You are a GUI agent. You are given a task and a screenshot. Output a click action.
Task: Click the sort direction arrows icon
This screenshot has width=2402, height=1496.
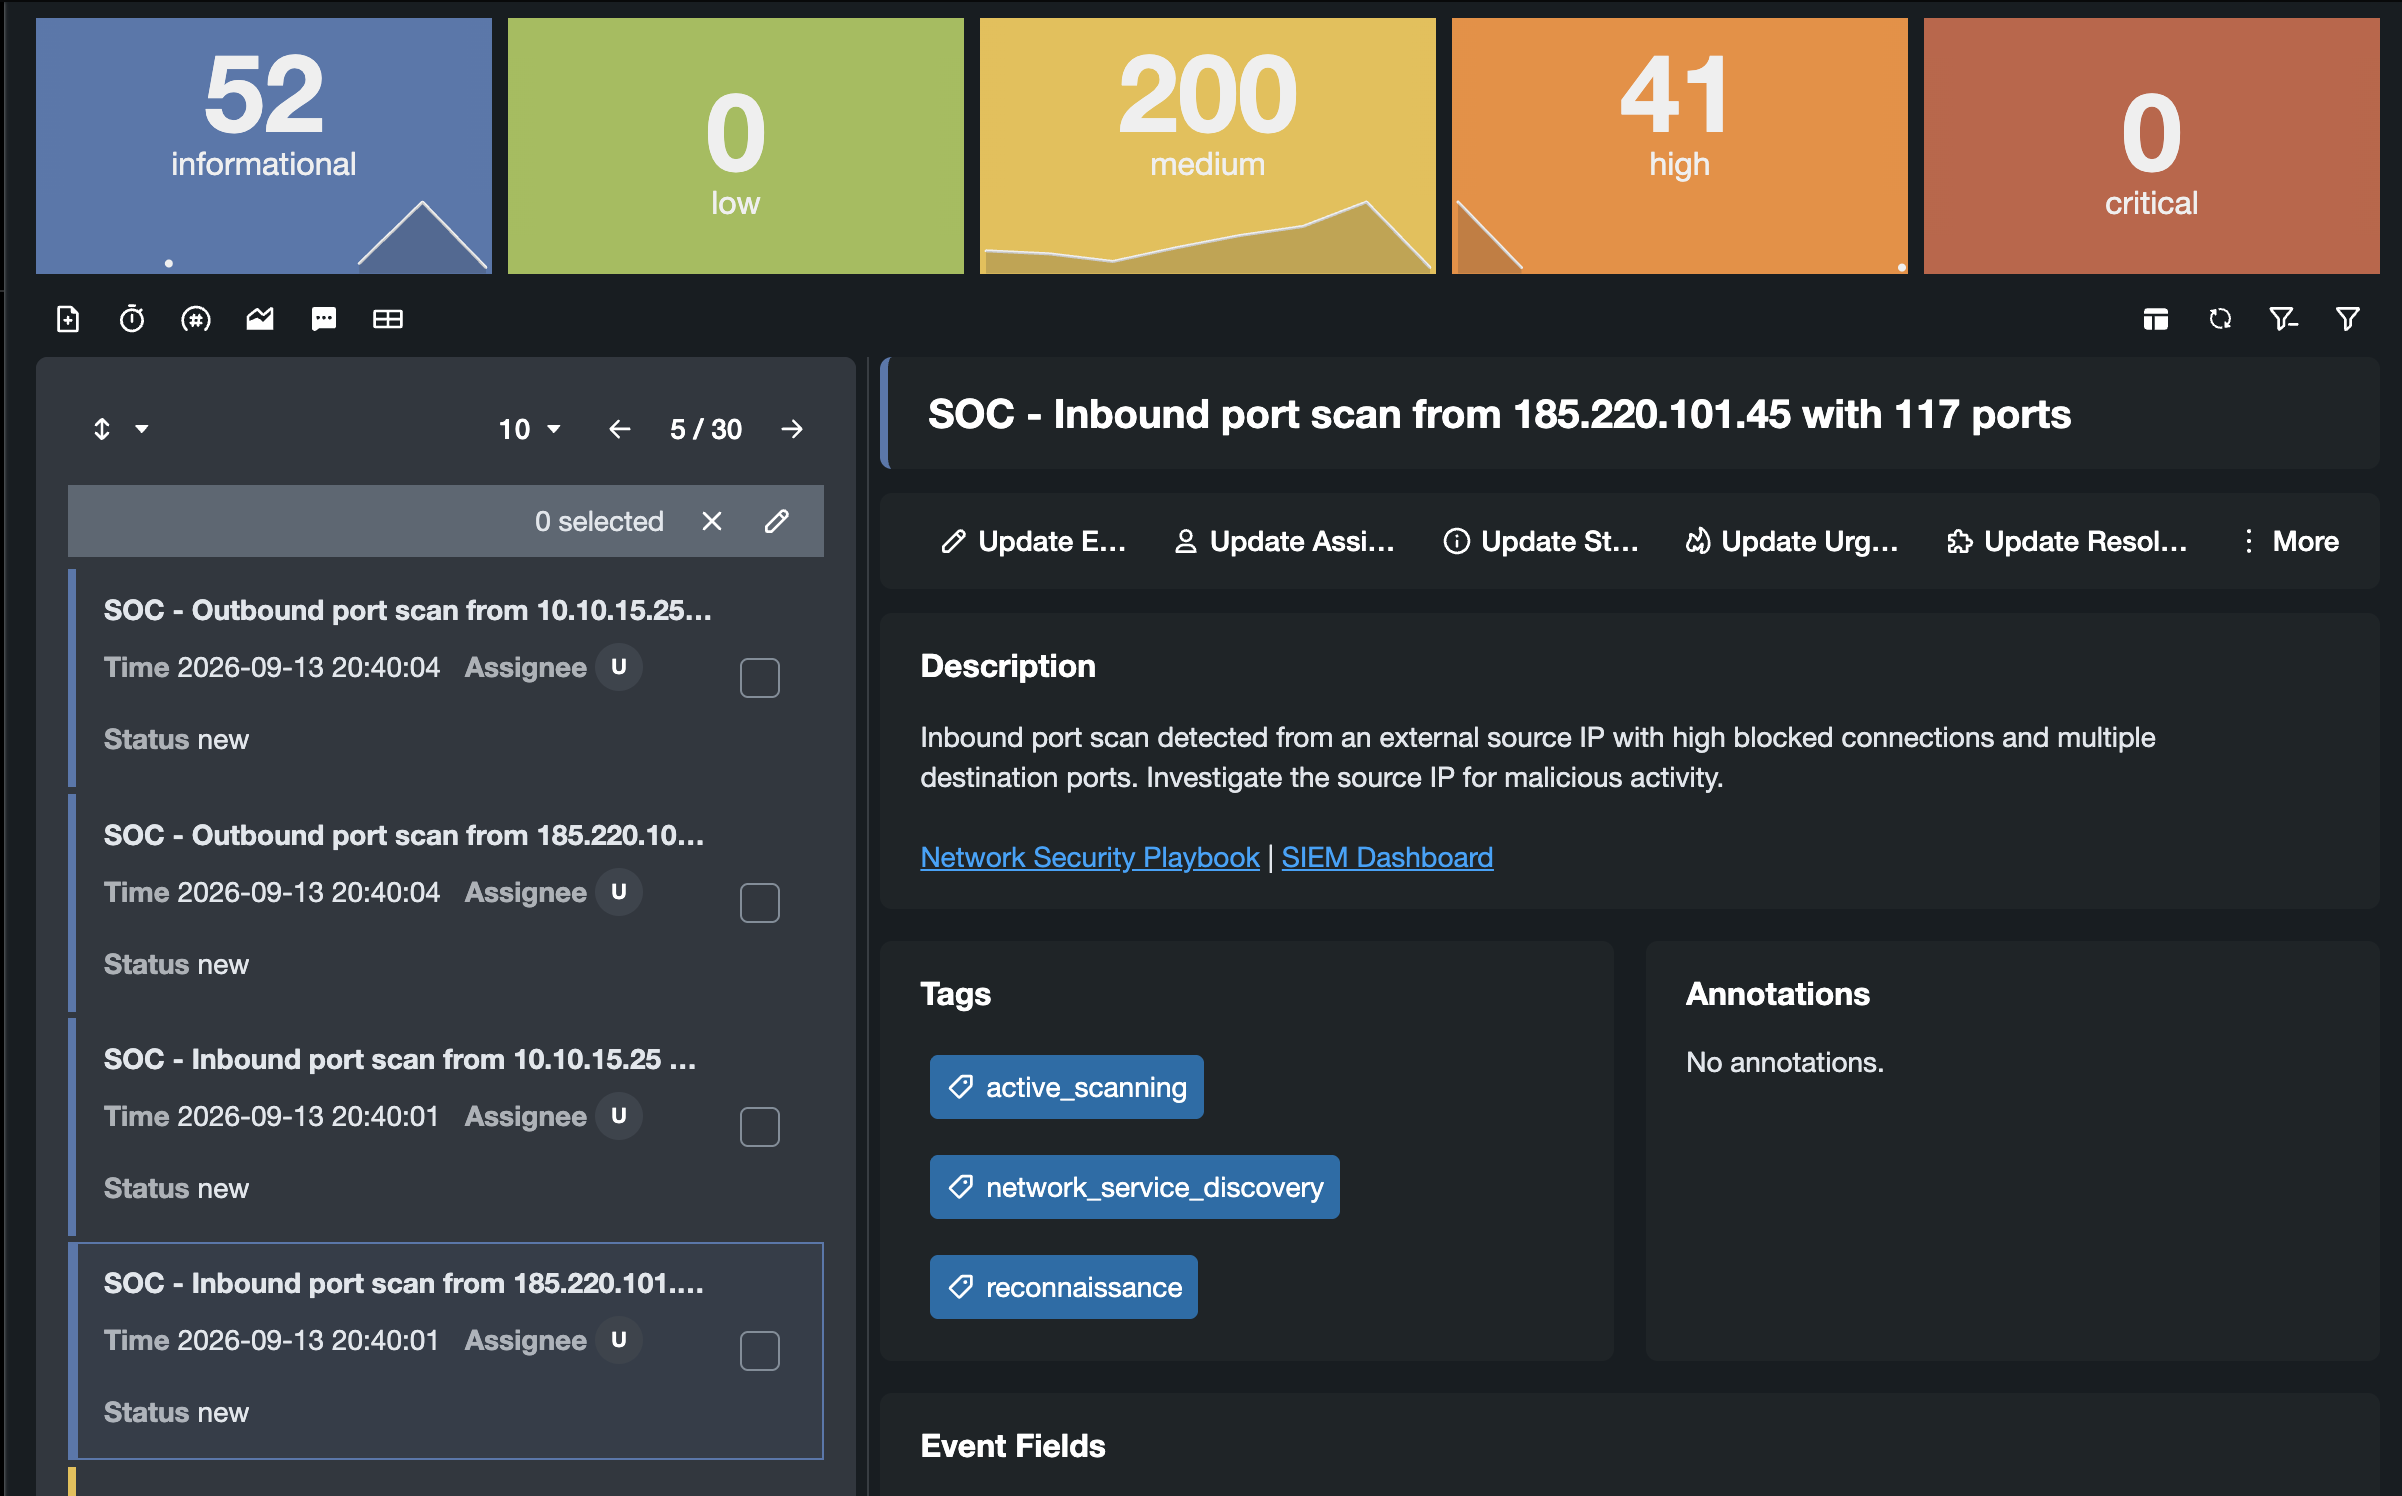pos(102,429)
